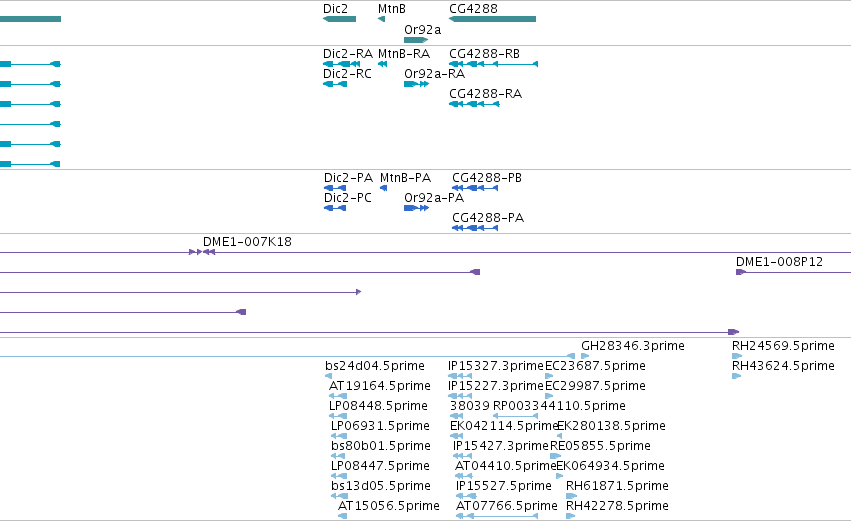This screenshot has height=521, width=851.
Task: Click the IP15527.5prime EST label
Action: (504, 487)
